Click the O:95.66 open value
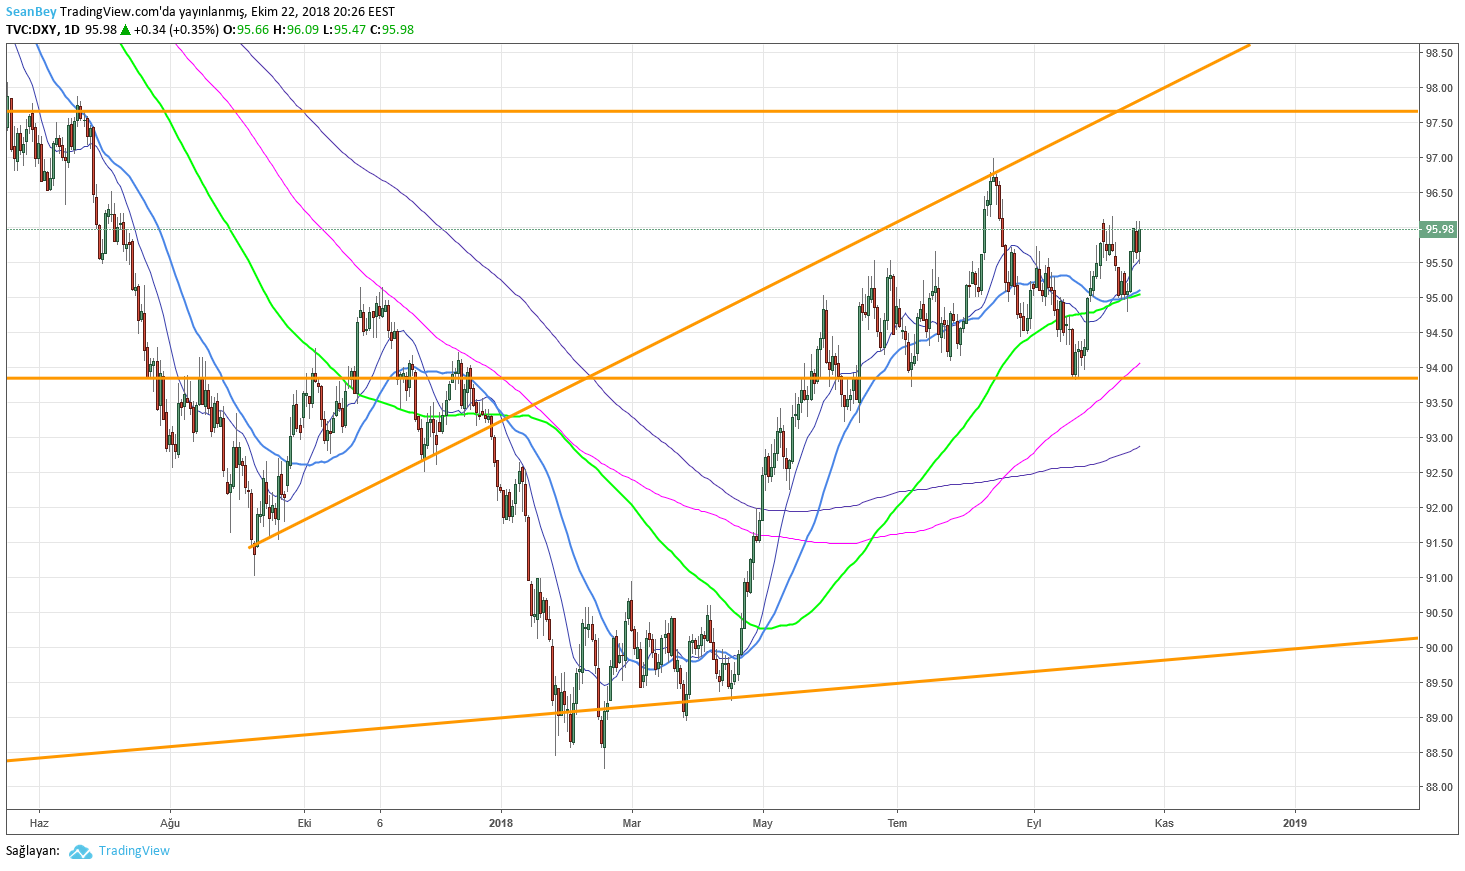The height and width of the screenshot is (871, 1465). [x=246, y=30]
